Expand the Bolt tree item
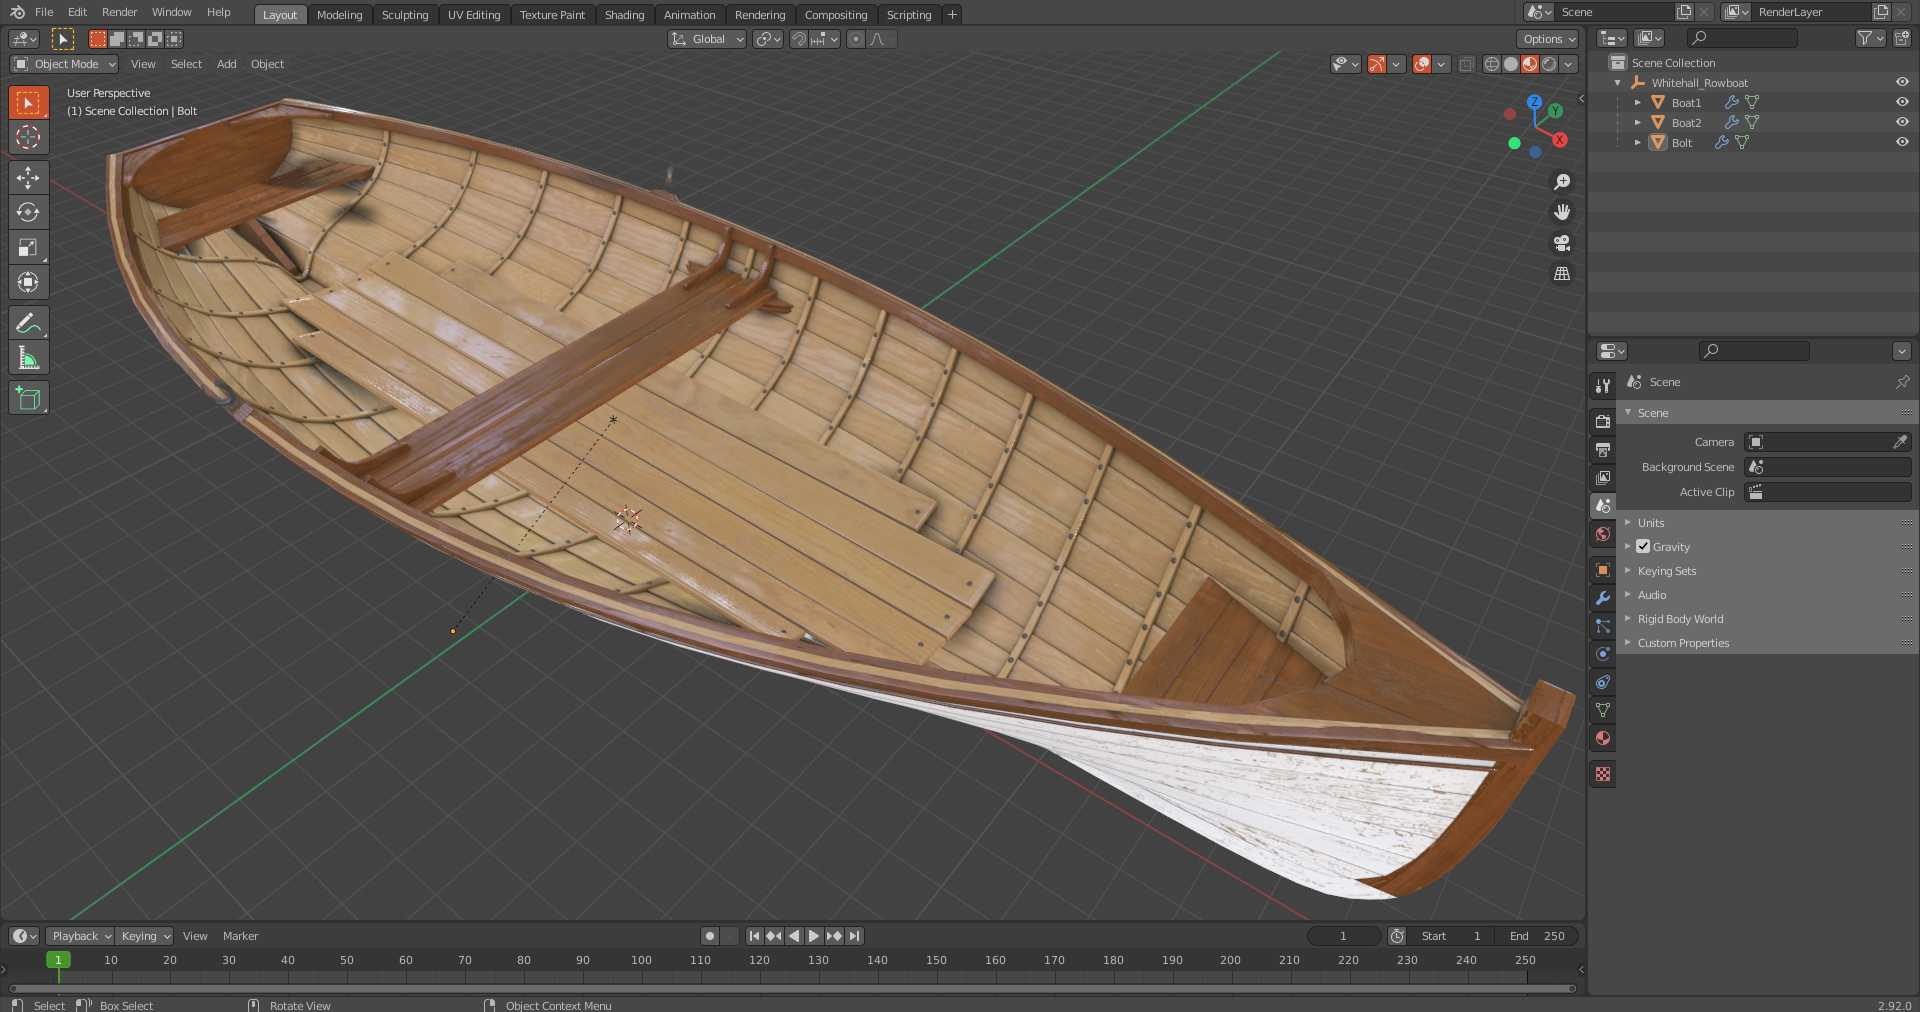 1638,142
